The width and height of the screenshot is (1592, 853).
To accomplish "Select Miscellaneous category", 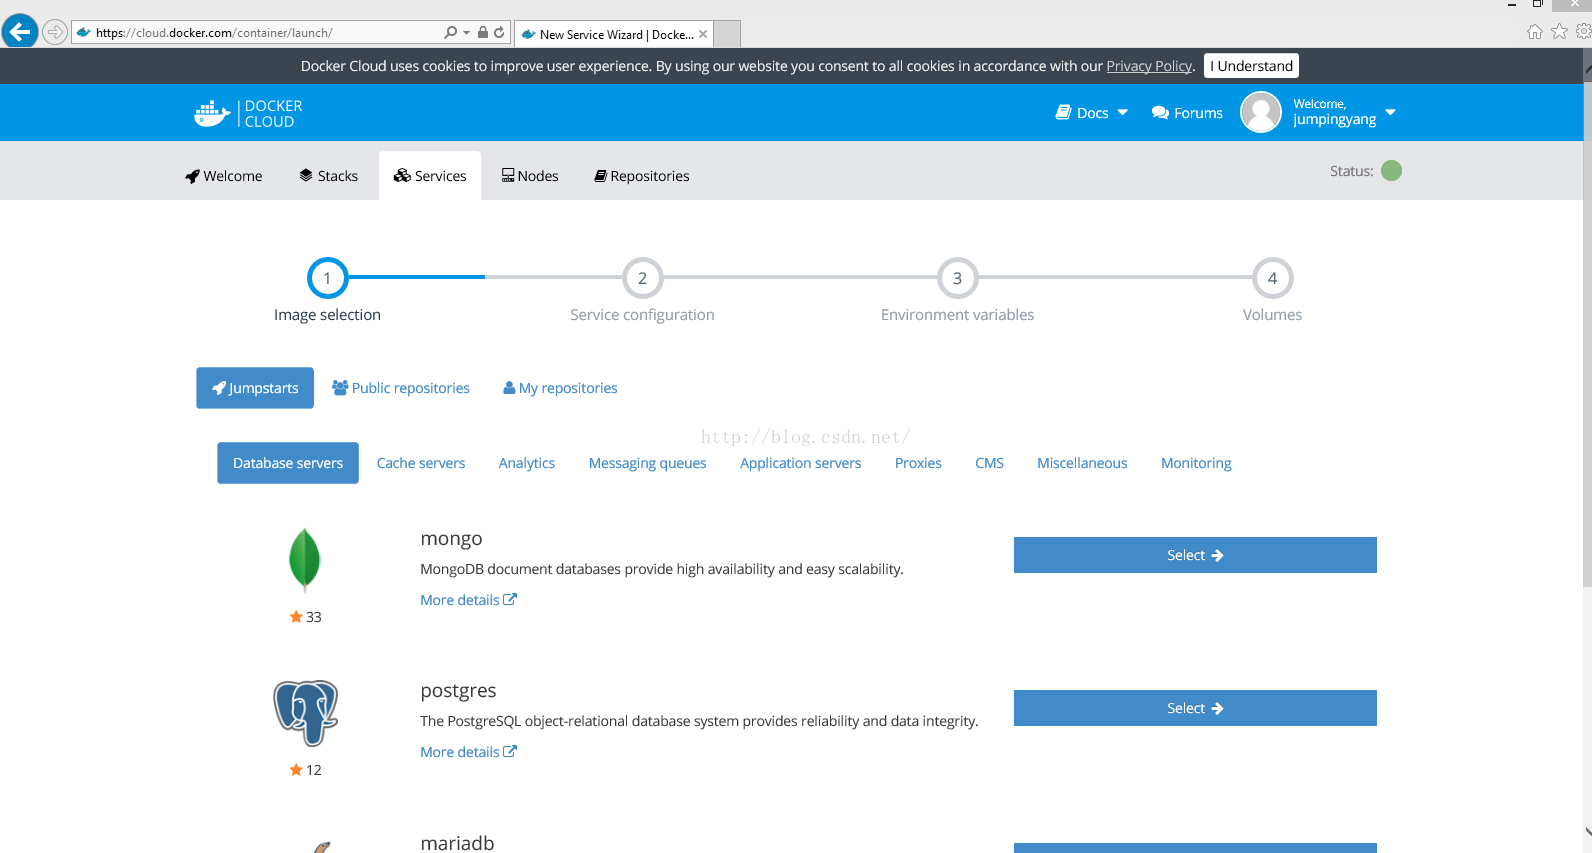I will [1082, 463].
